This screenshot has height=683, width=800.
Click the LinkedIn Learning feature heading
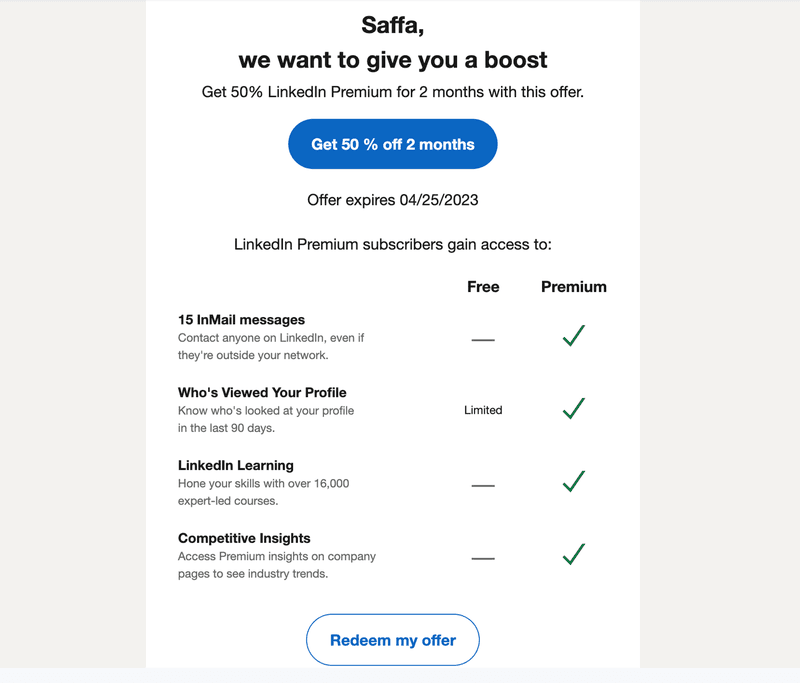[233, 465]
